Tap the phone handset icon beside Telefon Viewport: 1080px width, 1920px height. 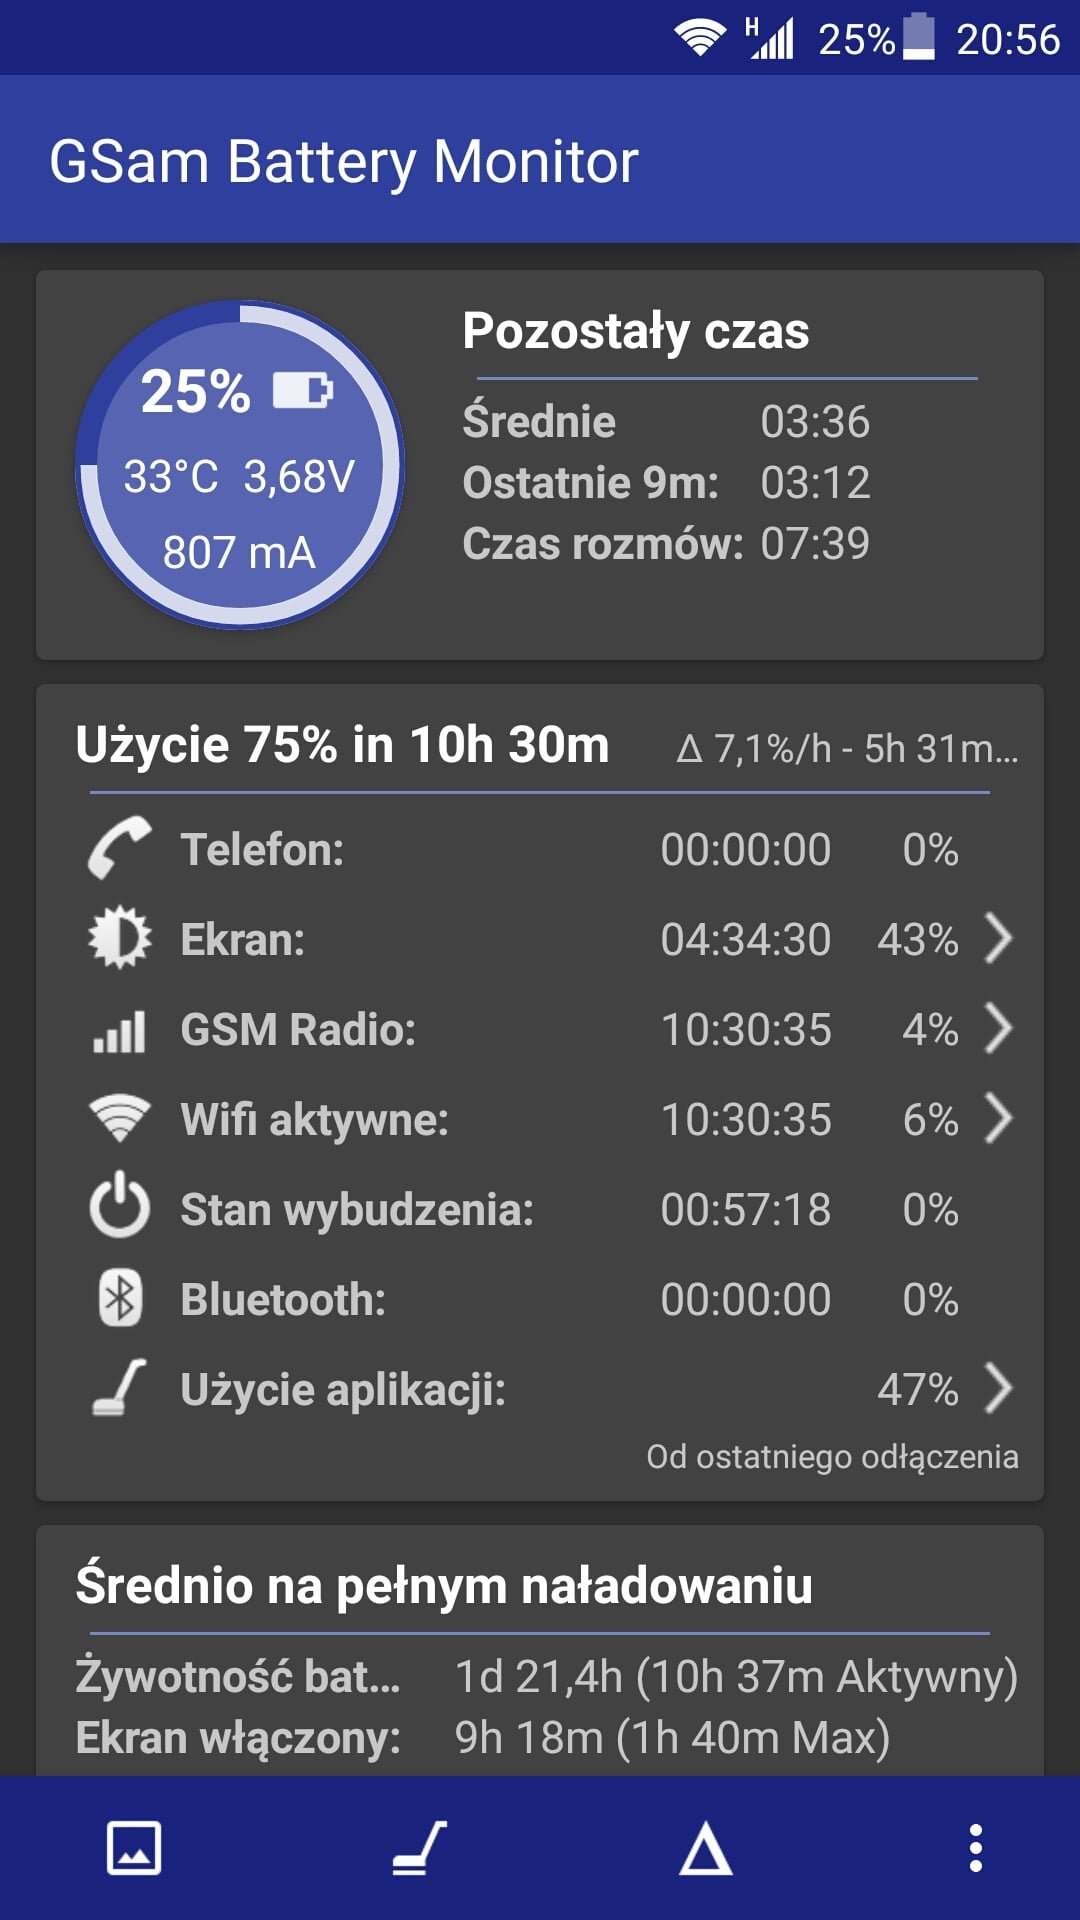coord(120,848)
